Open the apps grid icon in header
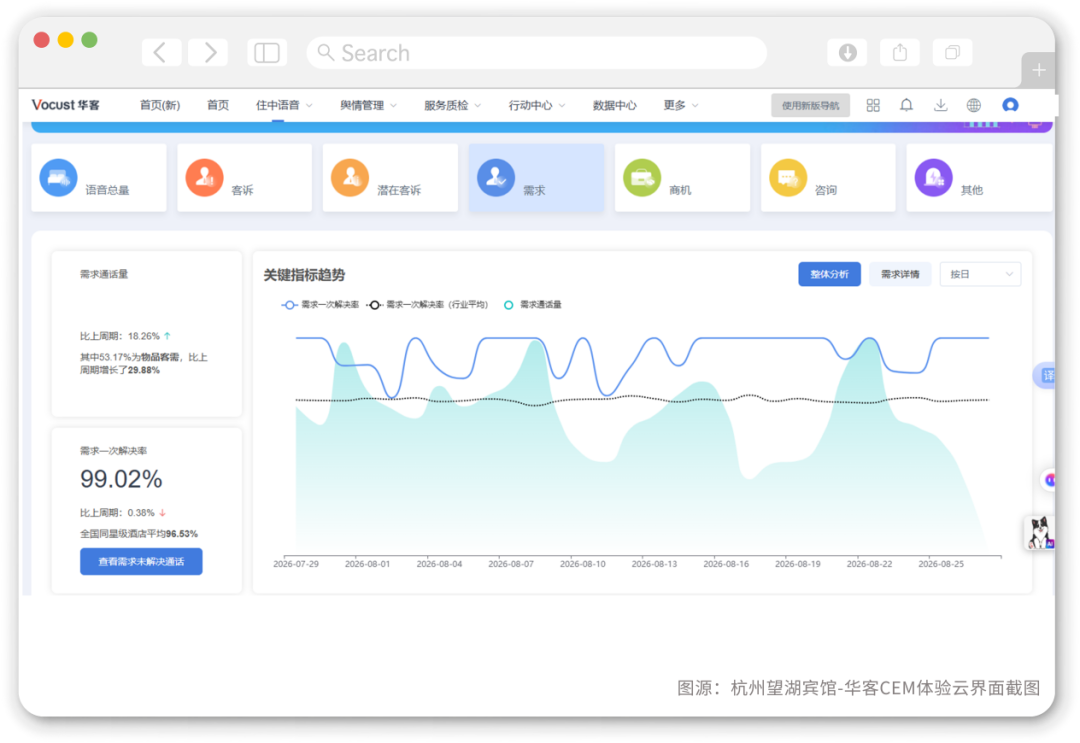 pos(873,105)
